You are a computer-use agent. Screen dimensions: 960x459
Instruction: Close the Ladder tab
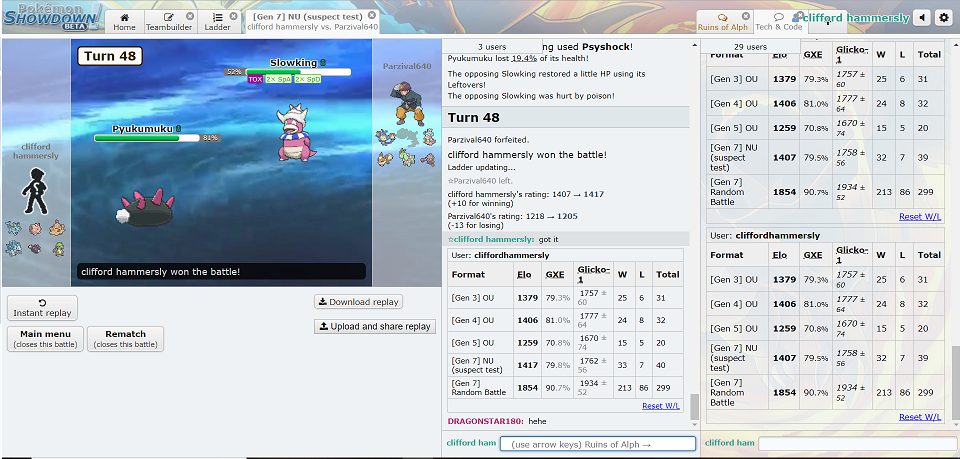[234, 16]
